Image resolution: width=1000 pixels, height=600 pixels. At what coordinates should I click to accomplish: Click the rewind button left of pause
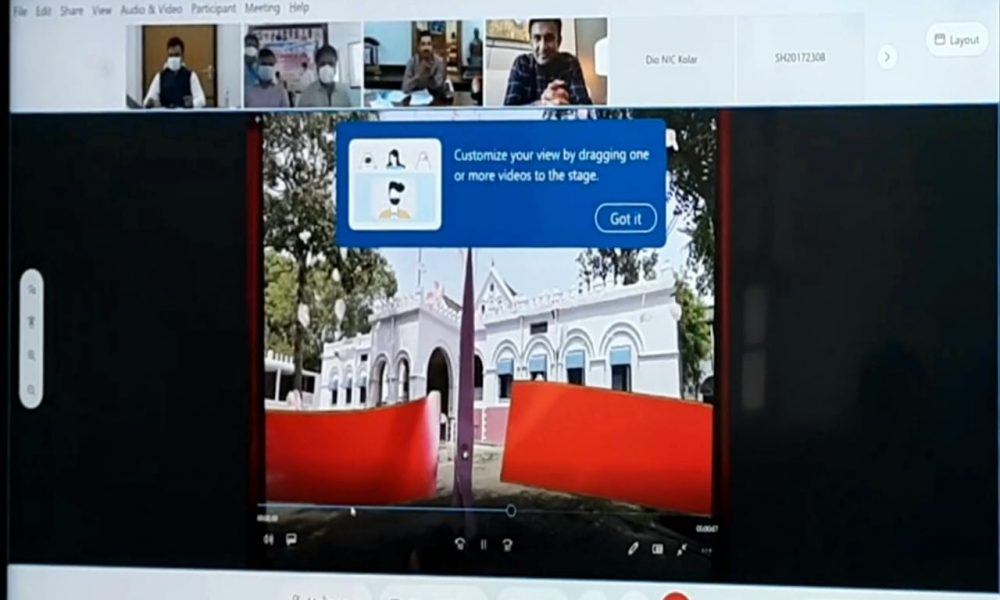459,544
